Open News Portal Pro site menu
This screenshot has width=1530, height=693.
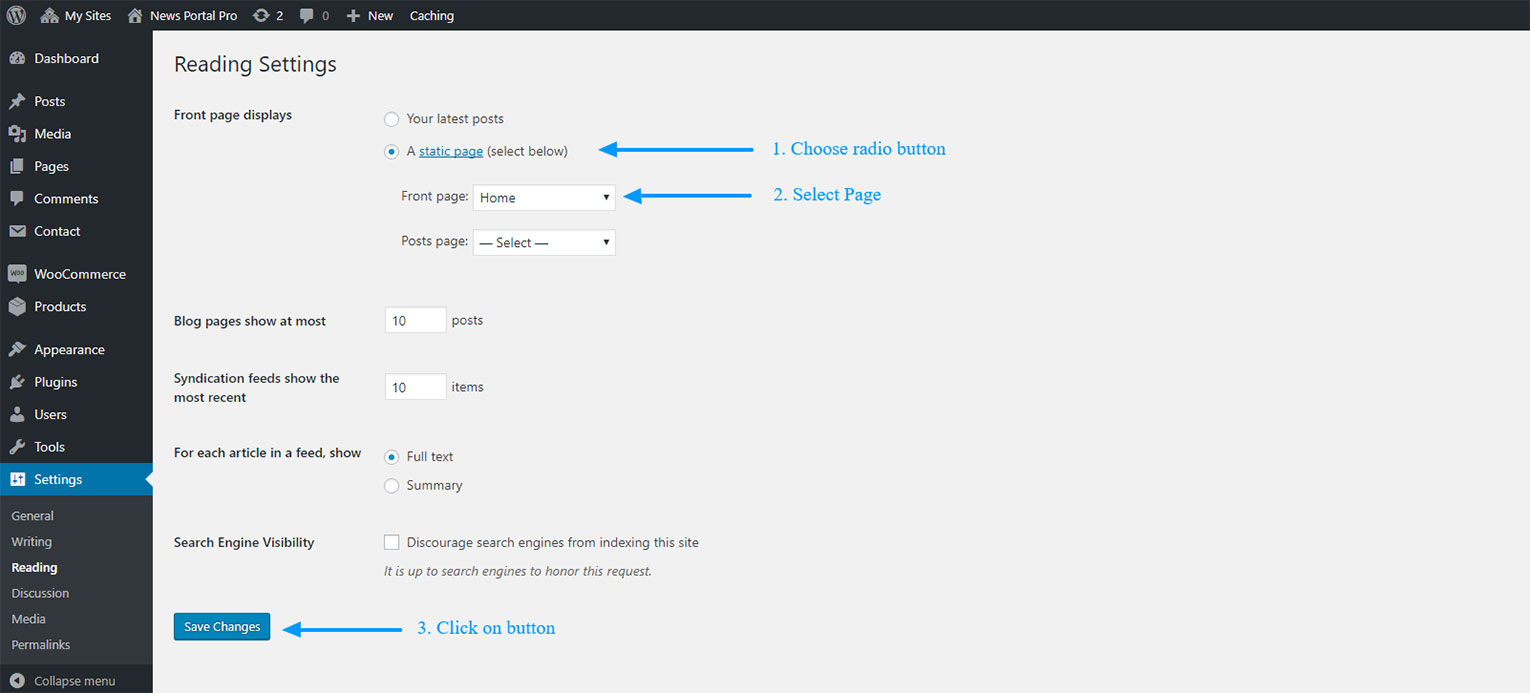[x=183, y=15]
